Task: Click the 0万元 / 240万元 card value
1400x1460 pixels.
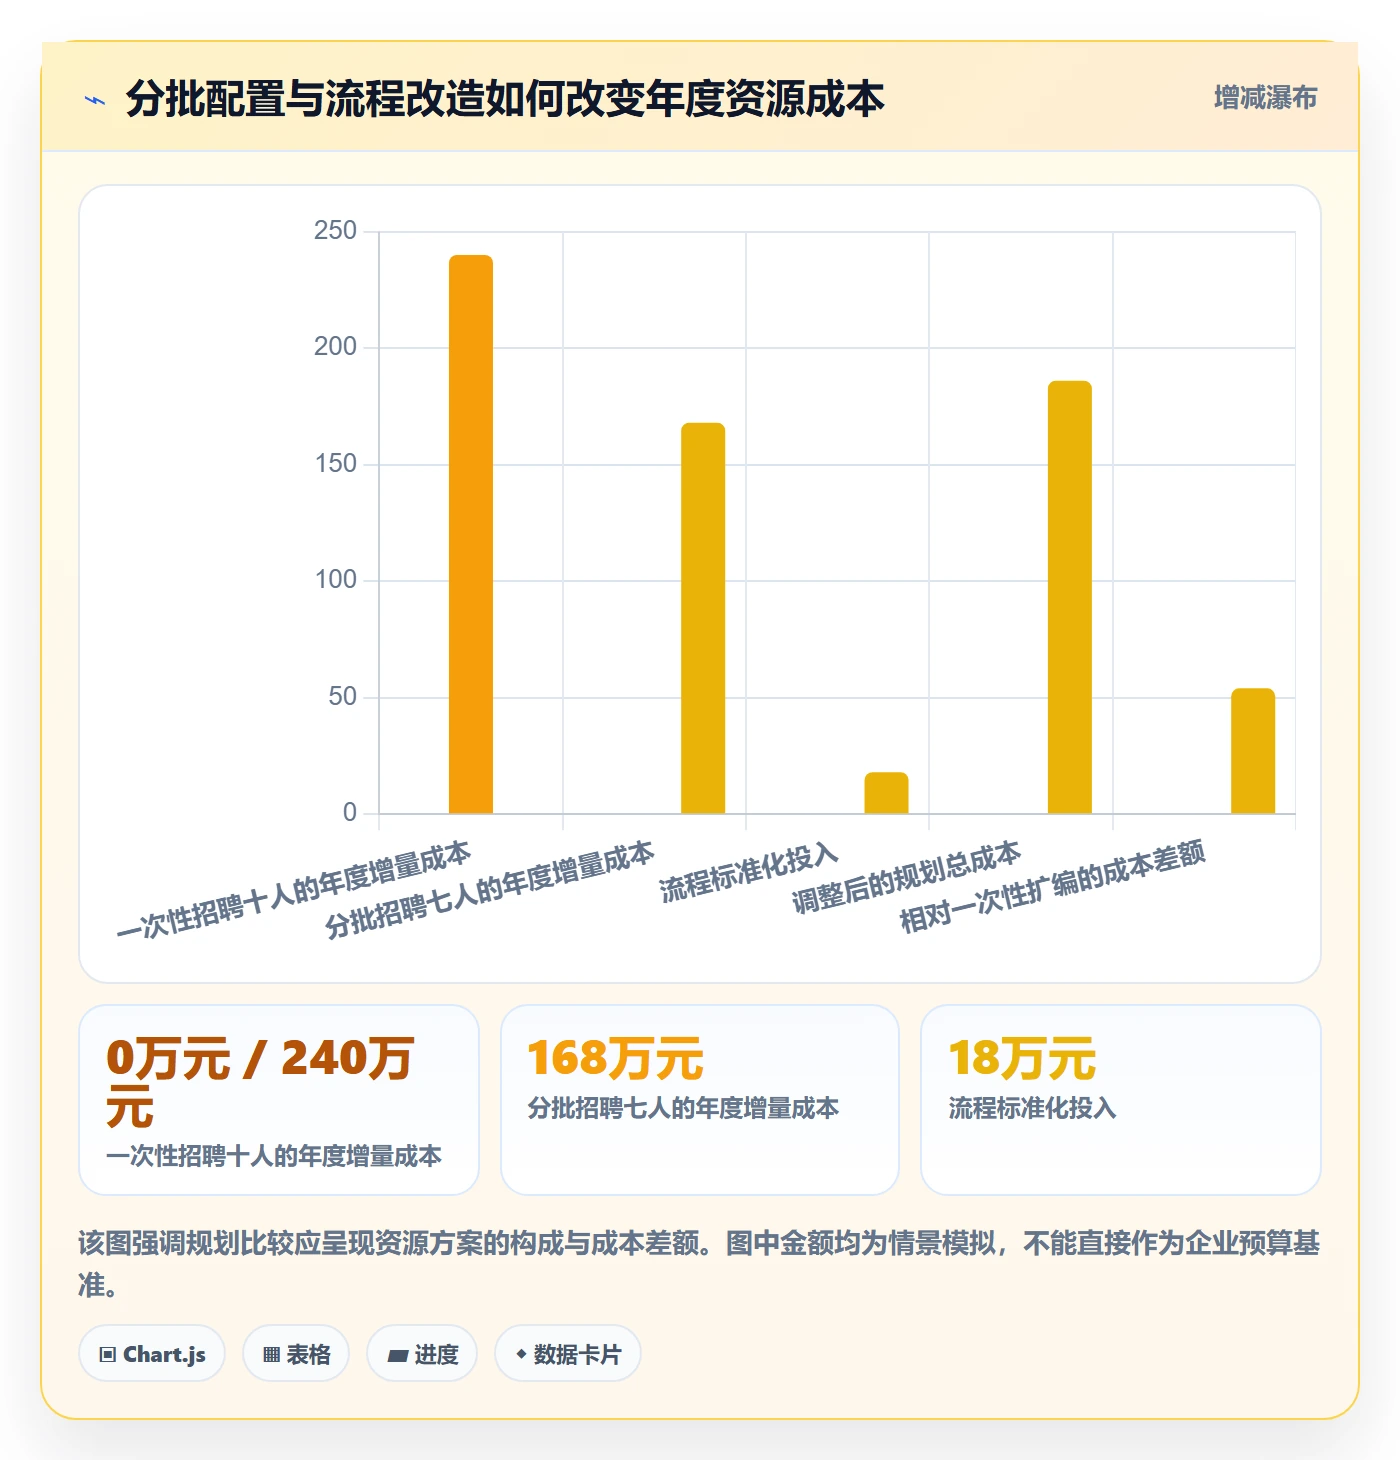Action: pyautogui.click(x=260, y=1082)
